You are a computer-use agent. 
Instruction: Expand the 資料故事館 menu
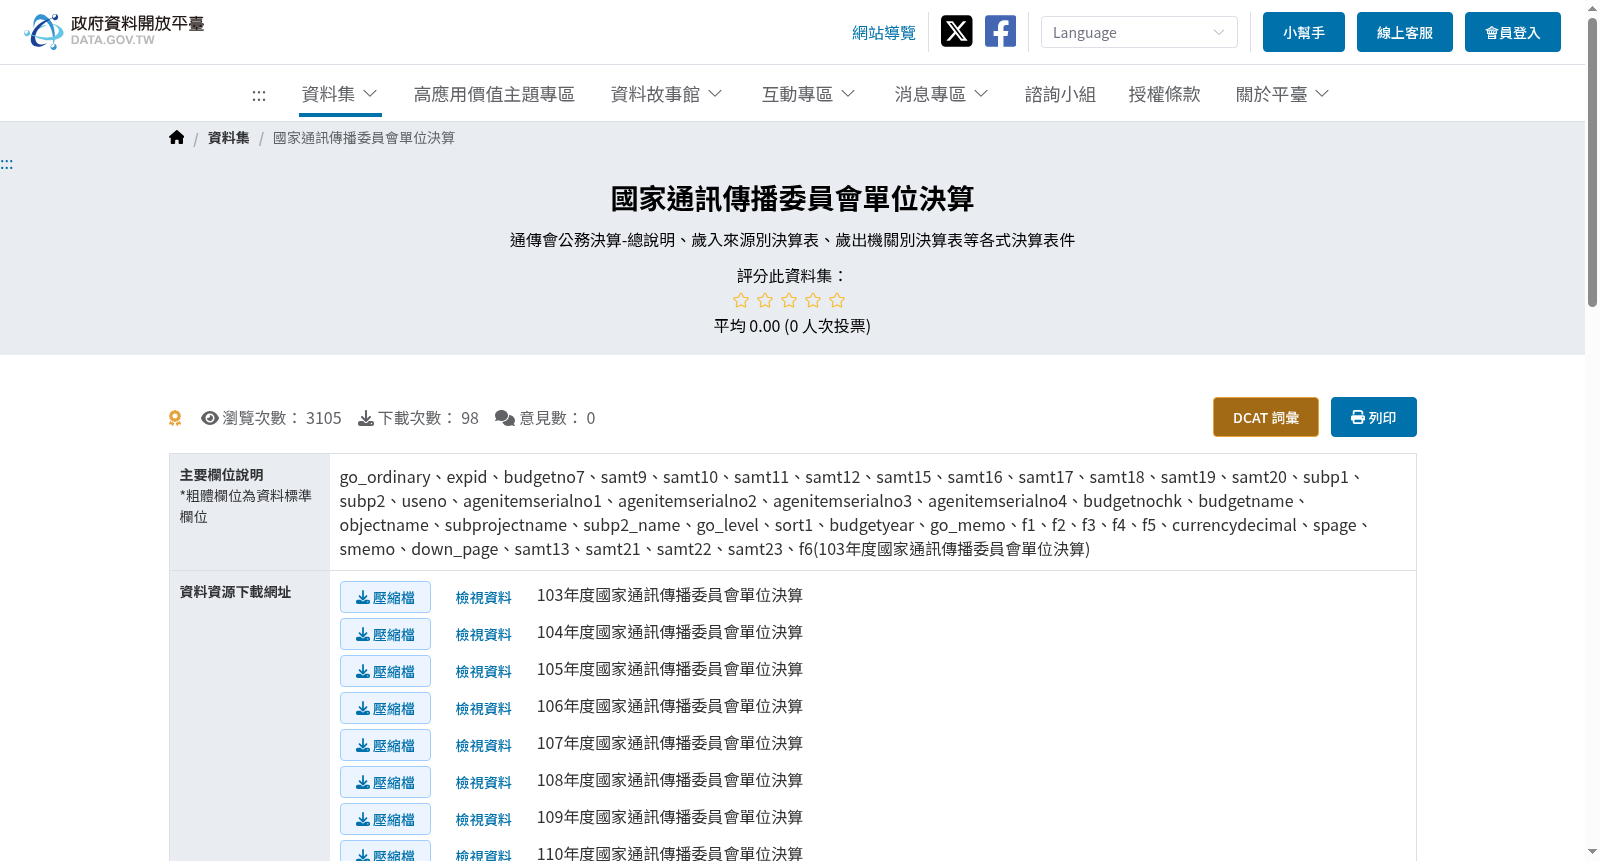click(x=666, y=94)
